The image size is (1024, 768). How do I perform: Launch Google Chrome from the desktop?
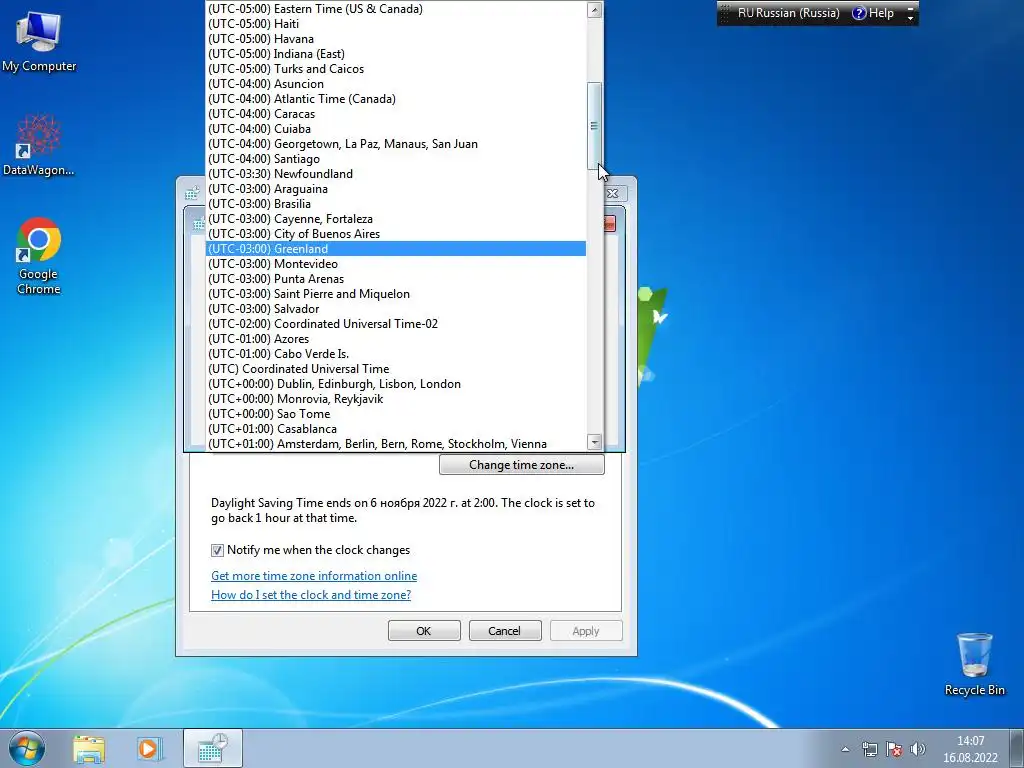(39, 256)
